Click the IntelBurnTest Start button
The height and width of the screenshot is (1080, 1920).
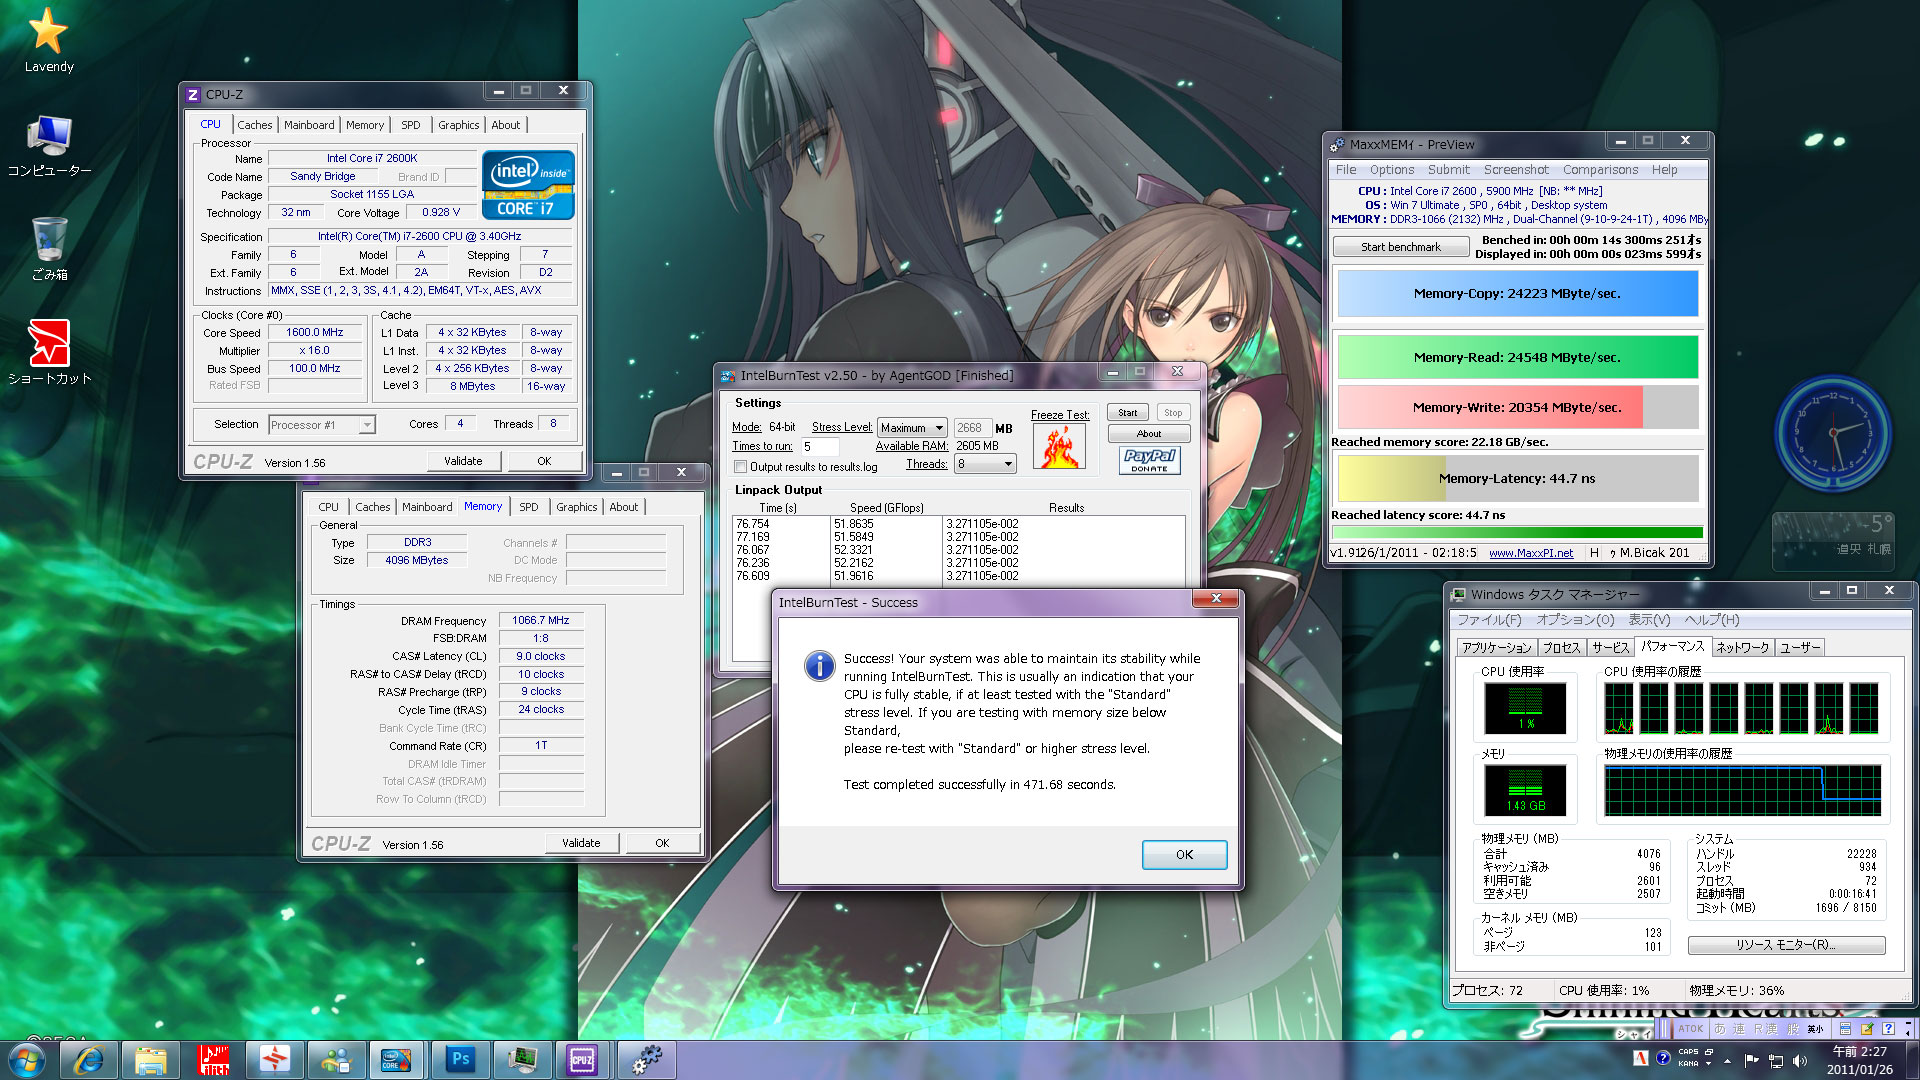point(1127,413)
